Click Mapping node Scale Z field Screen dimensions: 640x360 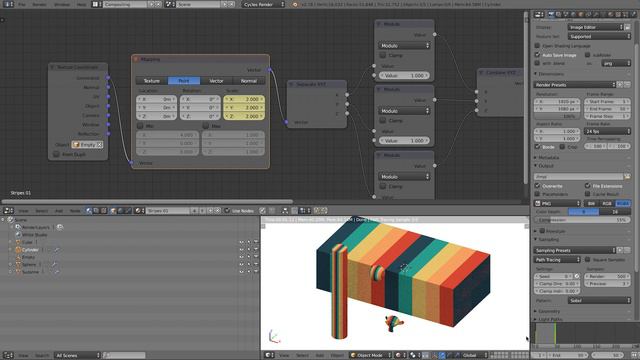pos(244,116)
